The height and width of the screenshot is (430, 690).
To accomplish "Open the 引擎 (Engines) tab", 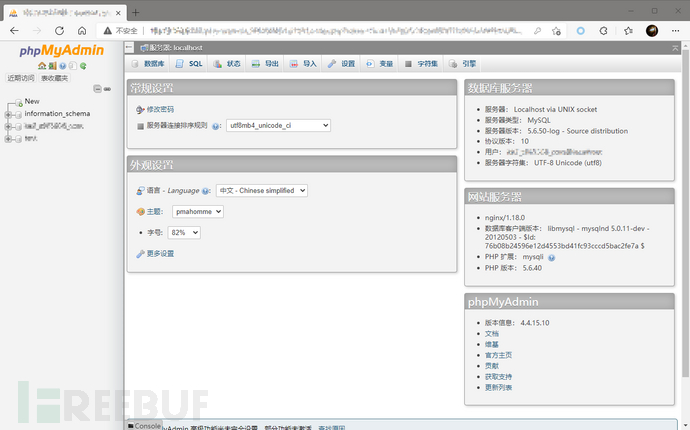I will click(x=462, y=64).
